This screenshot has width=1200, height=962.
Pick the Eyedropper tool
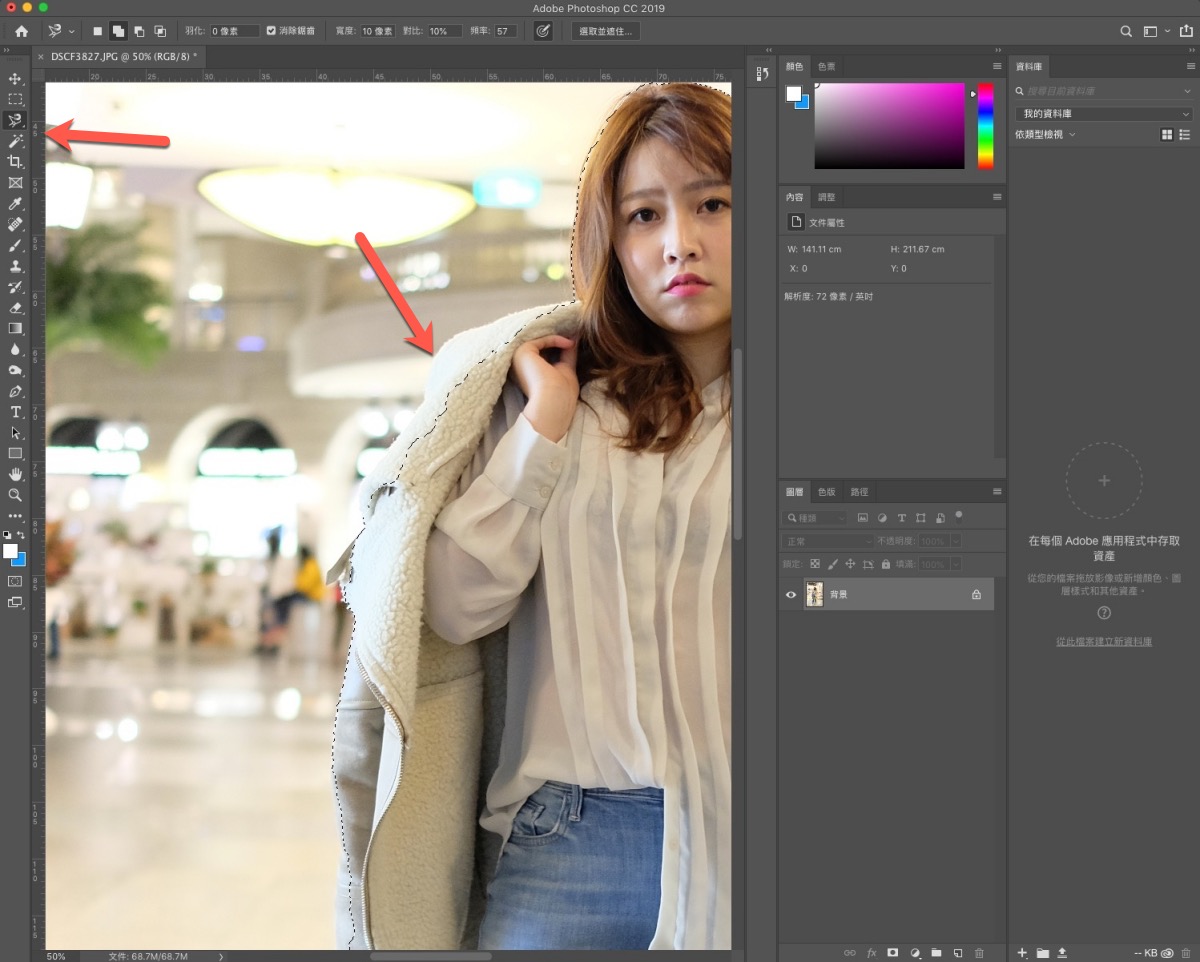click(x=15, y=204)
